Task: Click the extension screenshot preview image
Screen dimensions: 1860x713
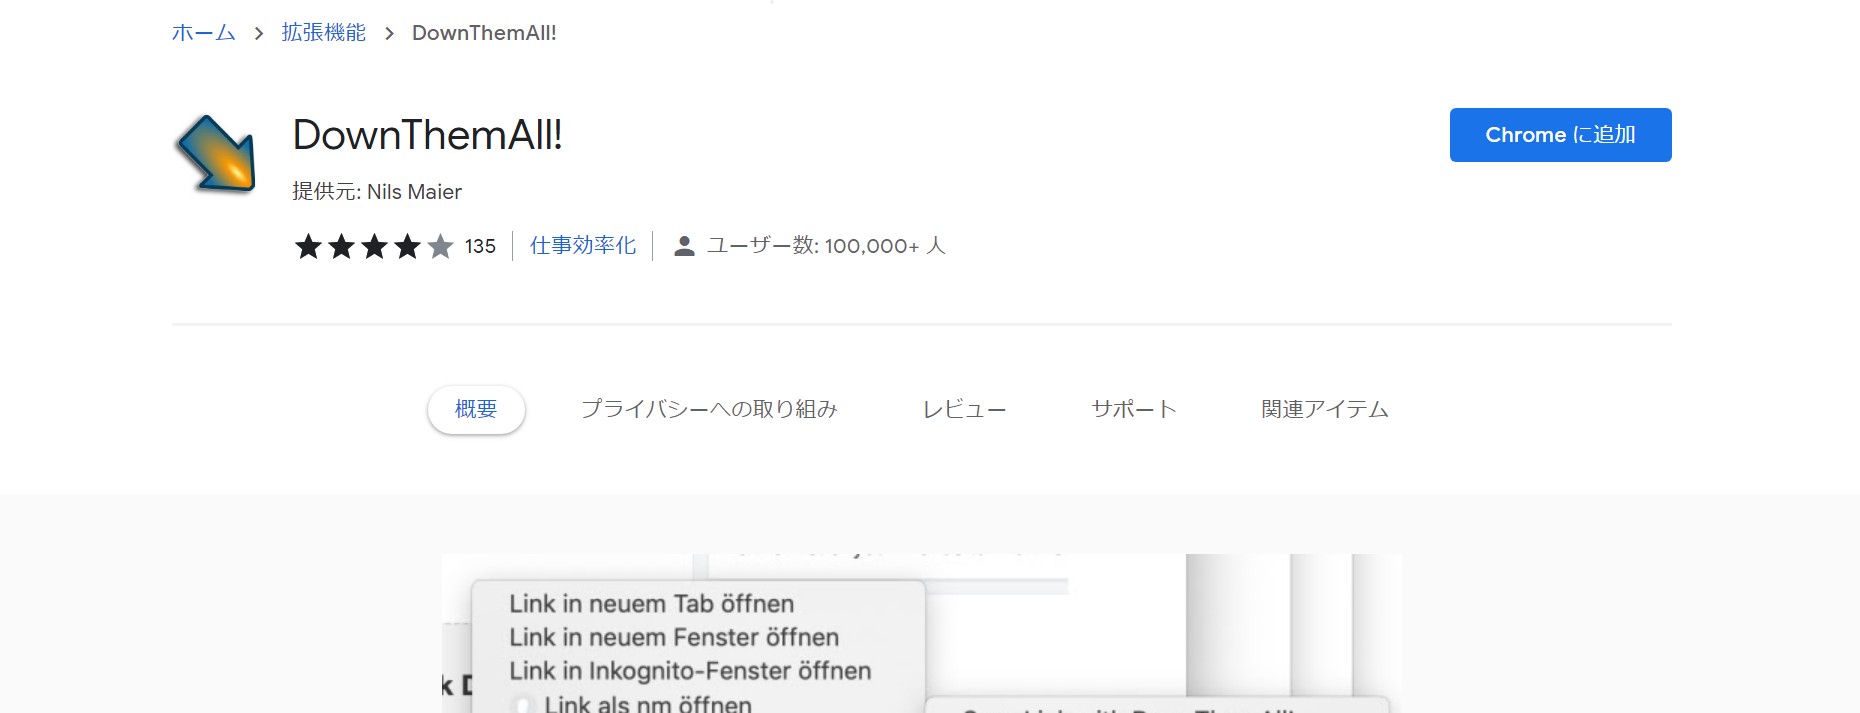Action: (922, 633)
